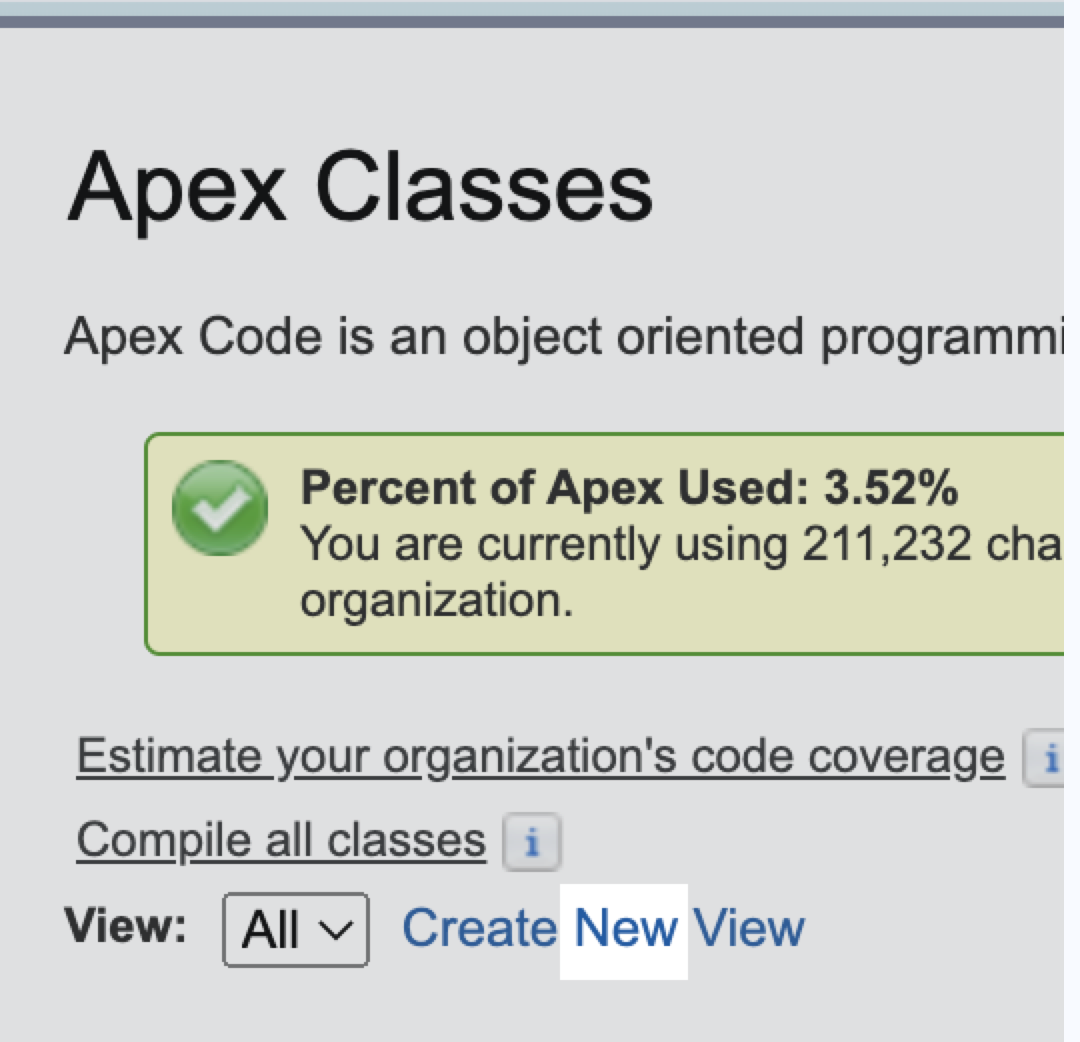This screenshot has height=1042, width=1080.
Task: Click the line starting You are currently using
Action: (x=680, y=545)
